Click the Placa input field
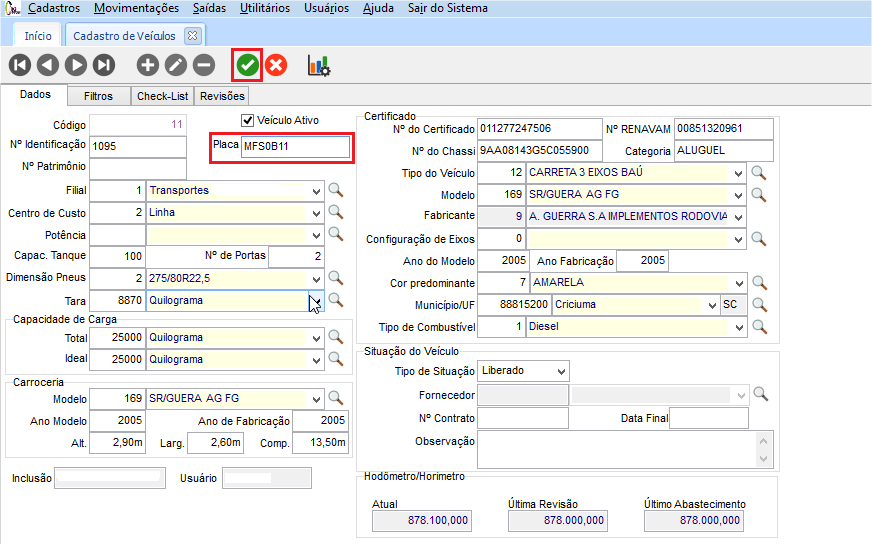The height and width of the screenshot is (544, 872). point(295,147)
